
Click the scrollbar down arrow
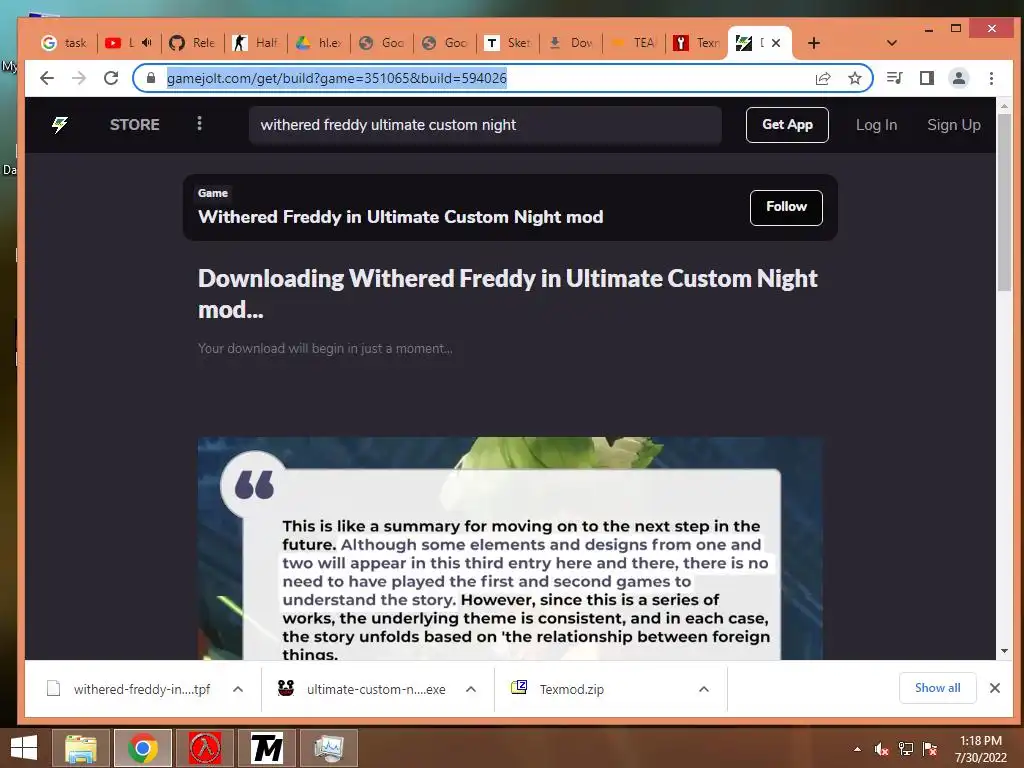pyautogui.click(x=1004, y=651)
